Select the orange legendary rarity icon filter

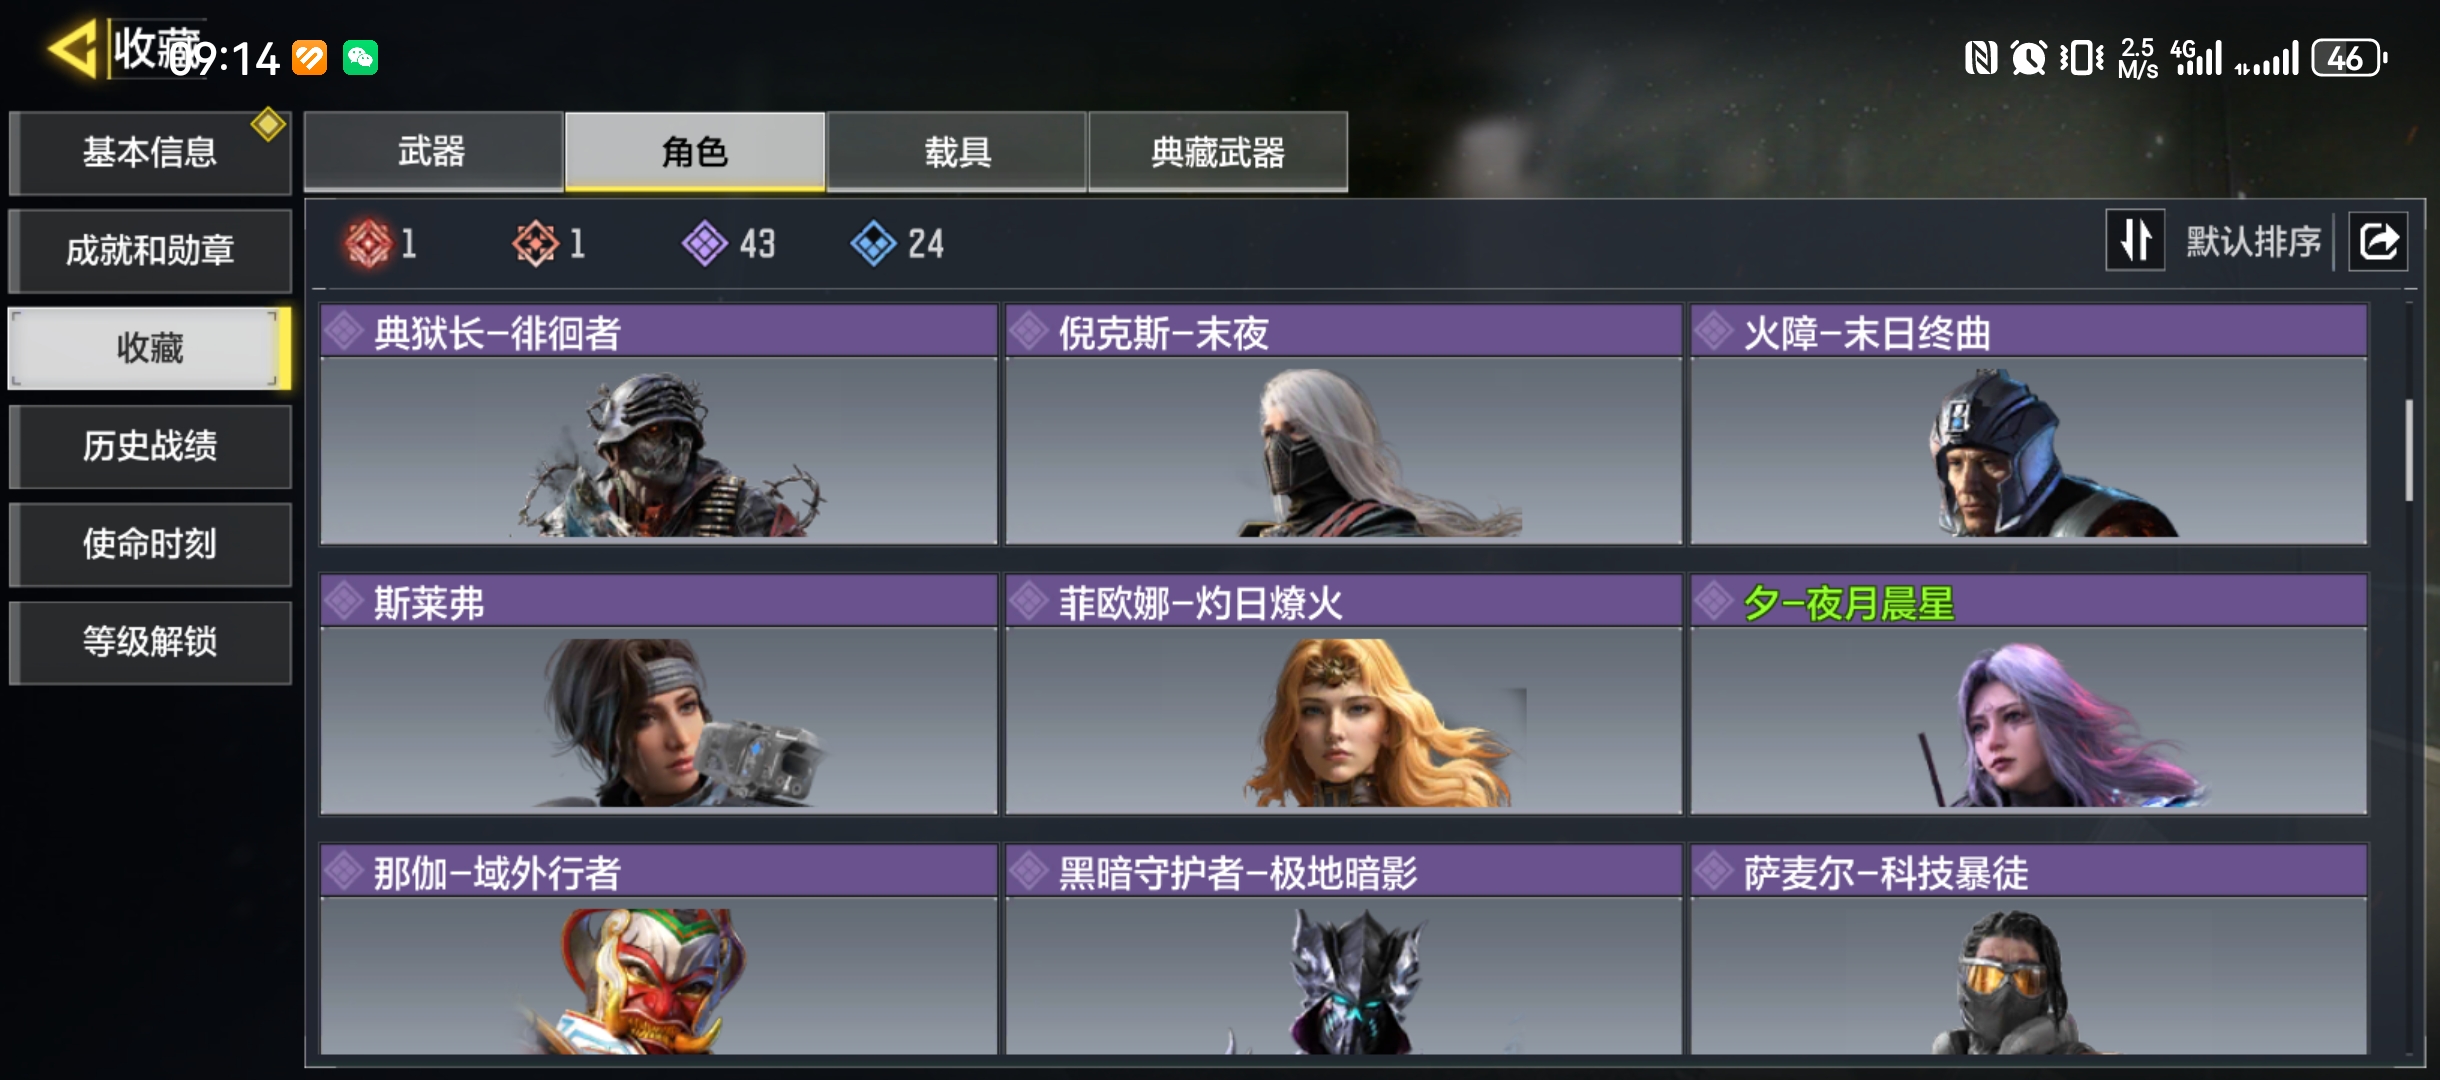pos(536,243)
